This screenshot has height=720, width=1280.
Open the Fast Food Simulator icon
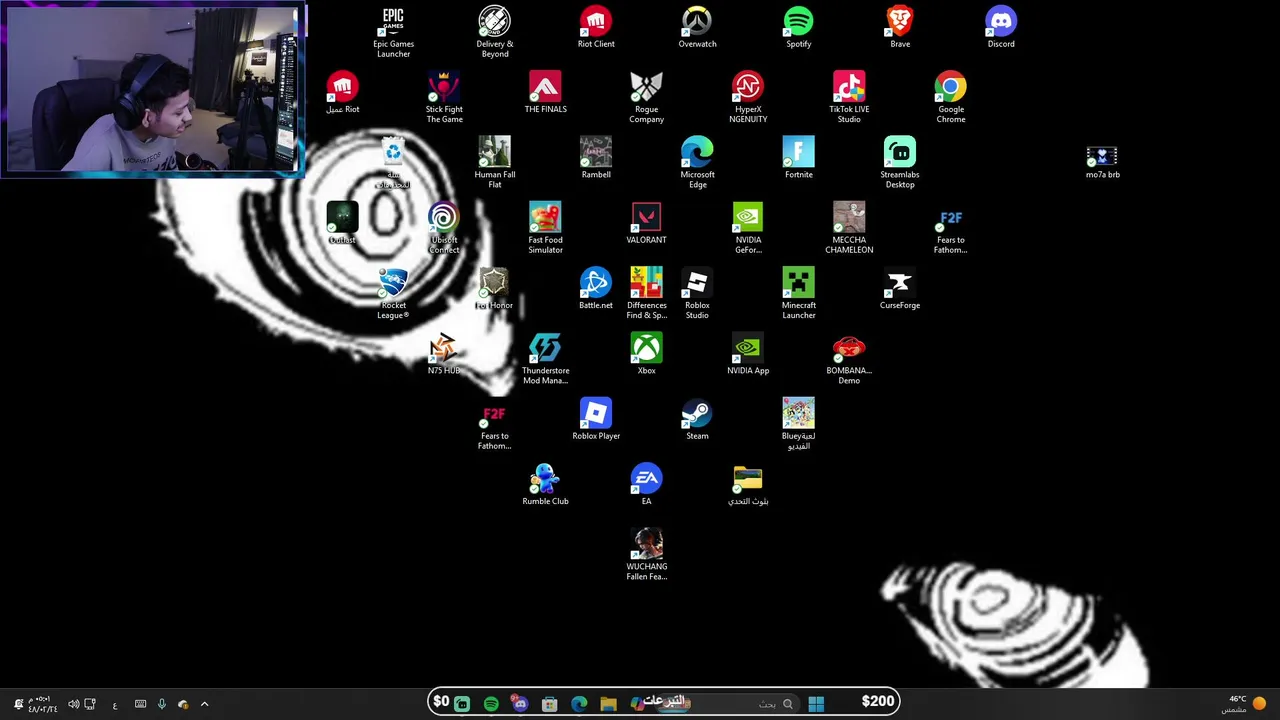point(545,229)
